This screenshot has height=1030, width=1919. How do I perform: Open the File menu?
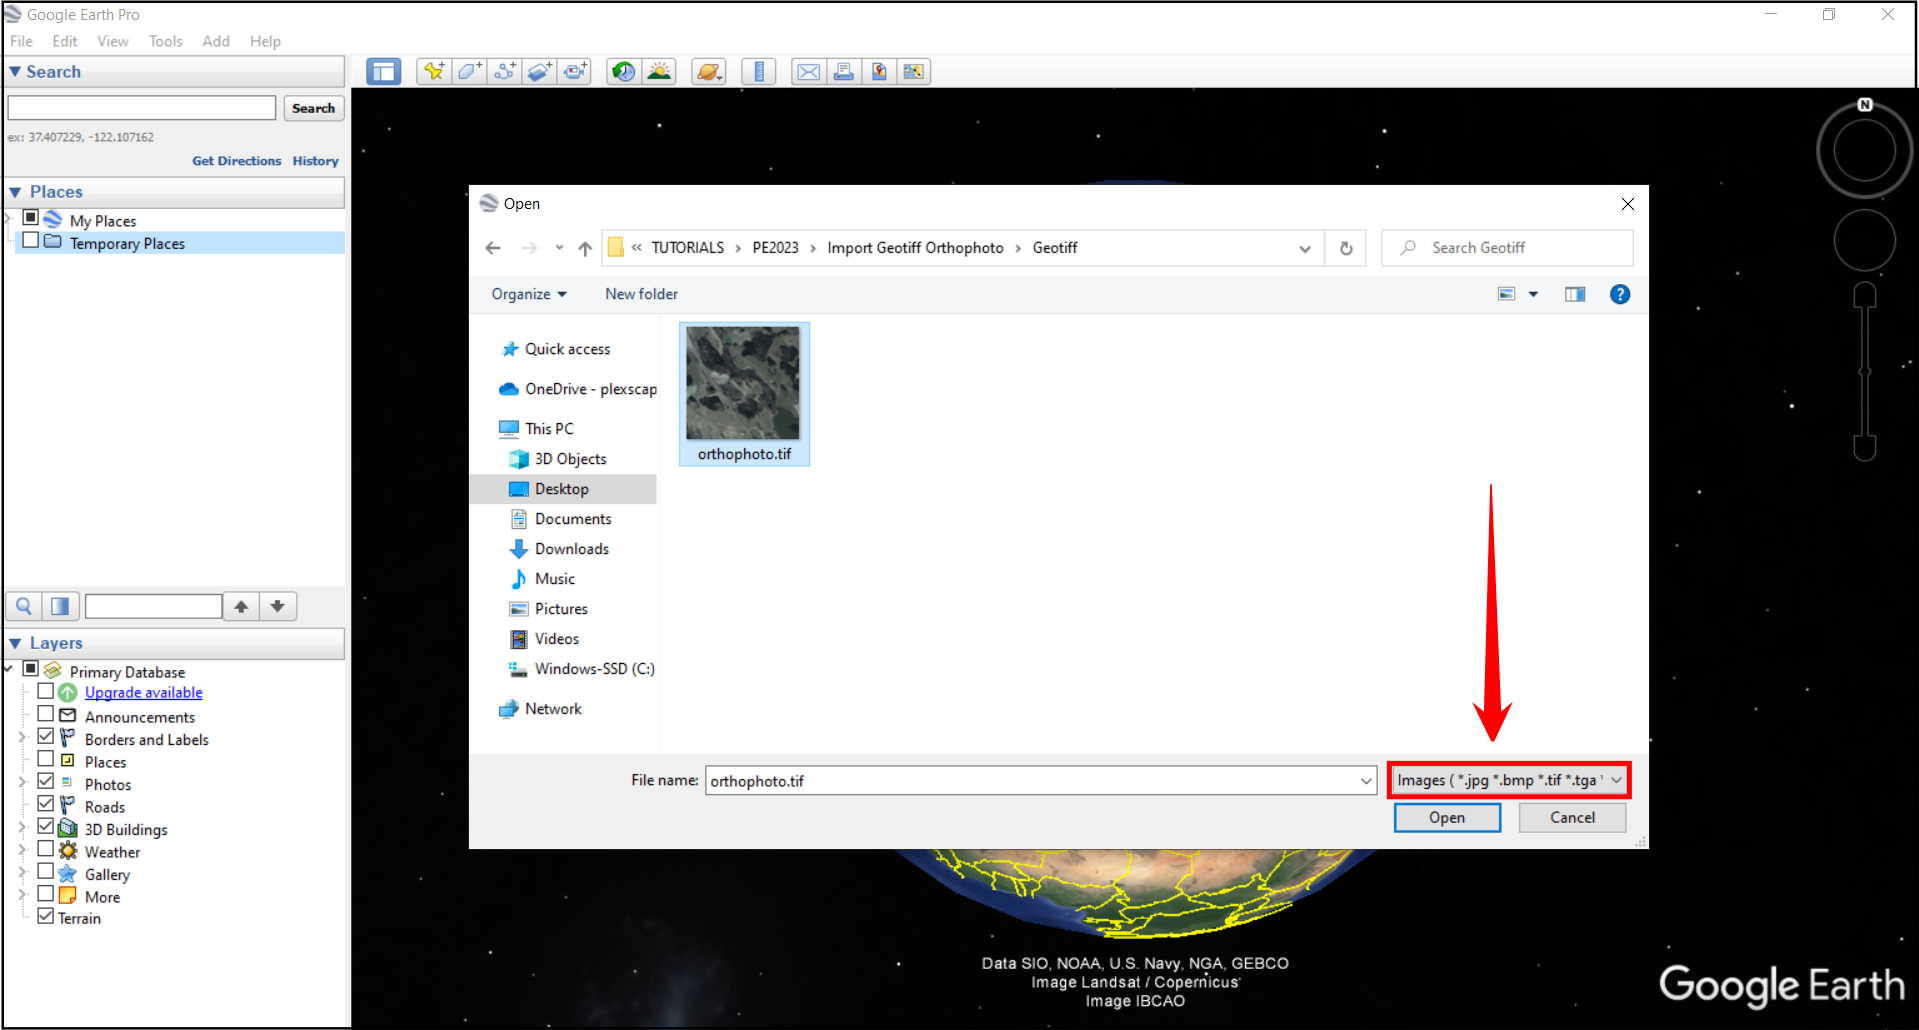click(x=21, y=41)
